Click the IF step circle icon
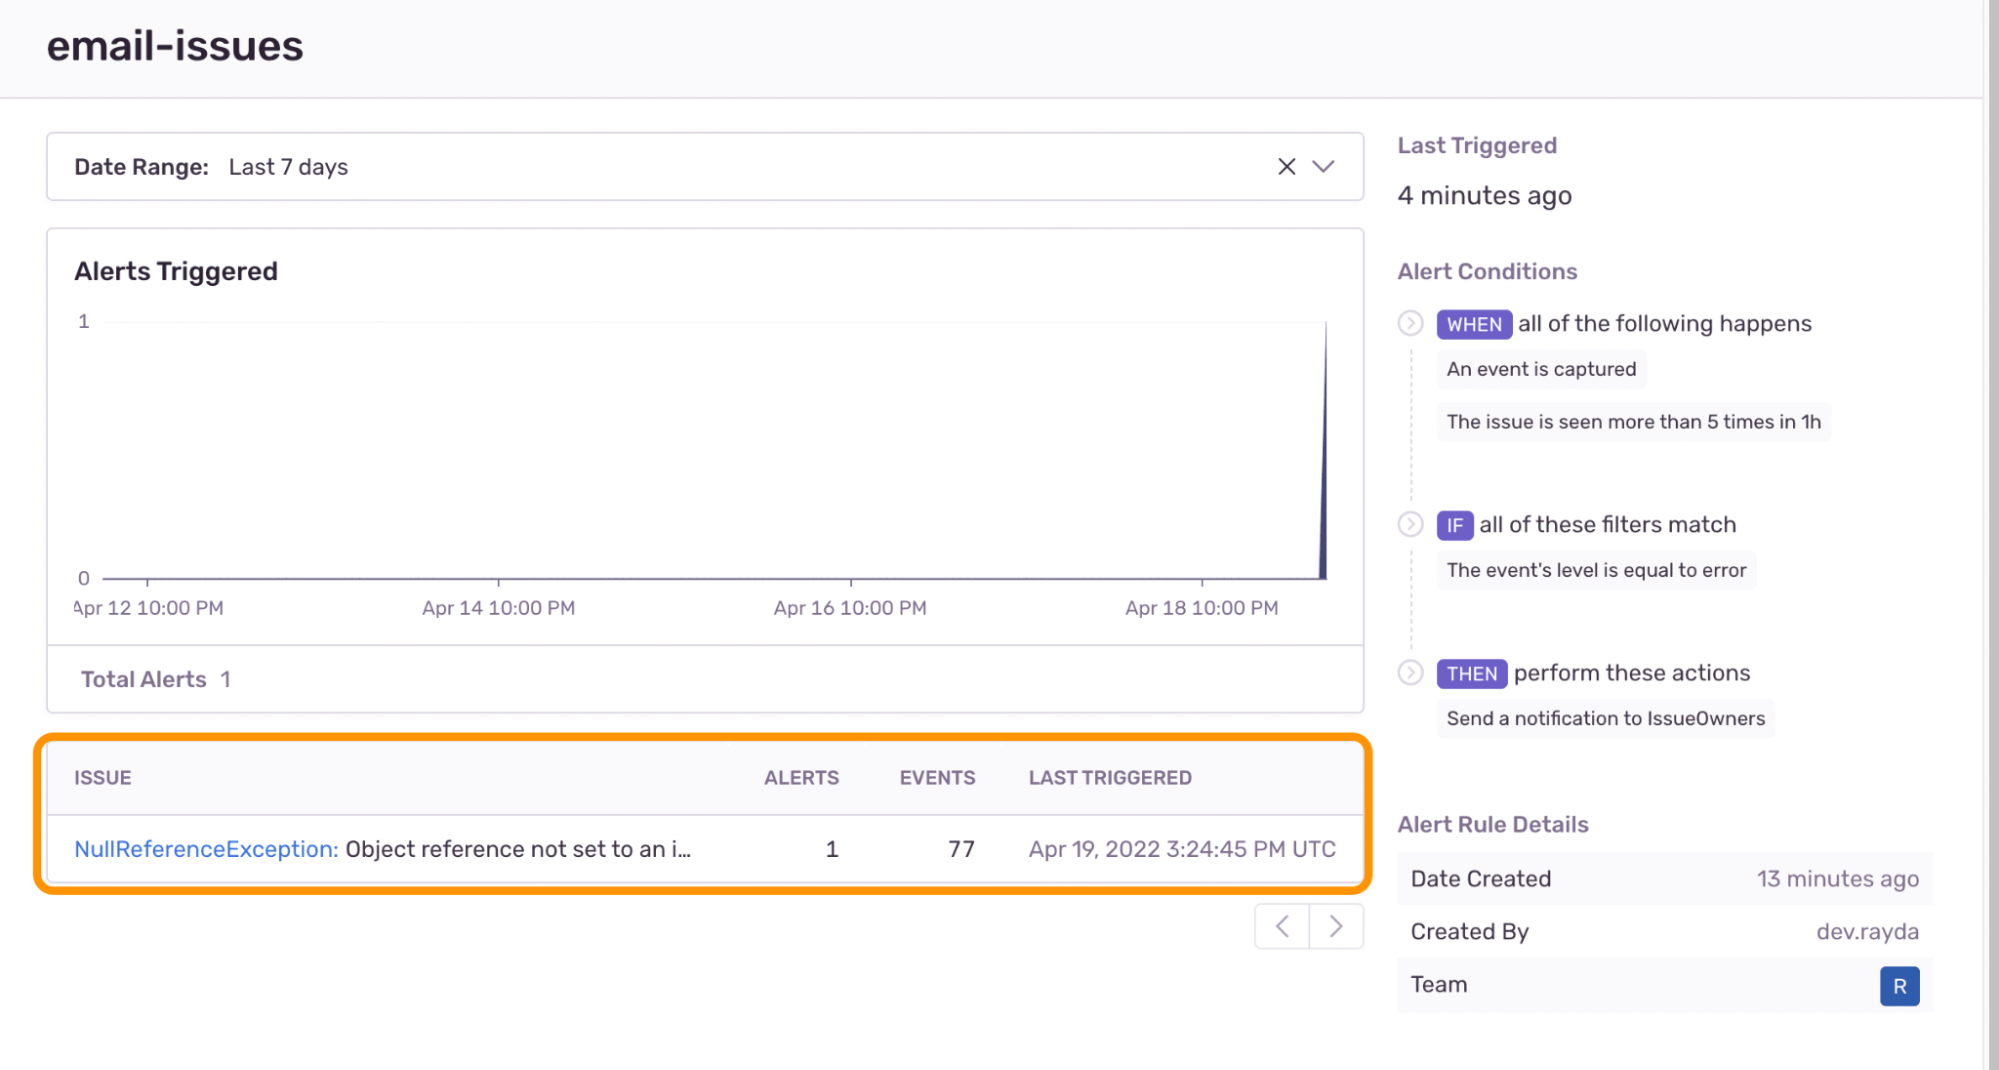 tap(1410, 525)
